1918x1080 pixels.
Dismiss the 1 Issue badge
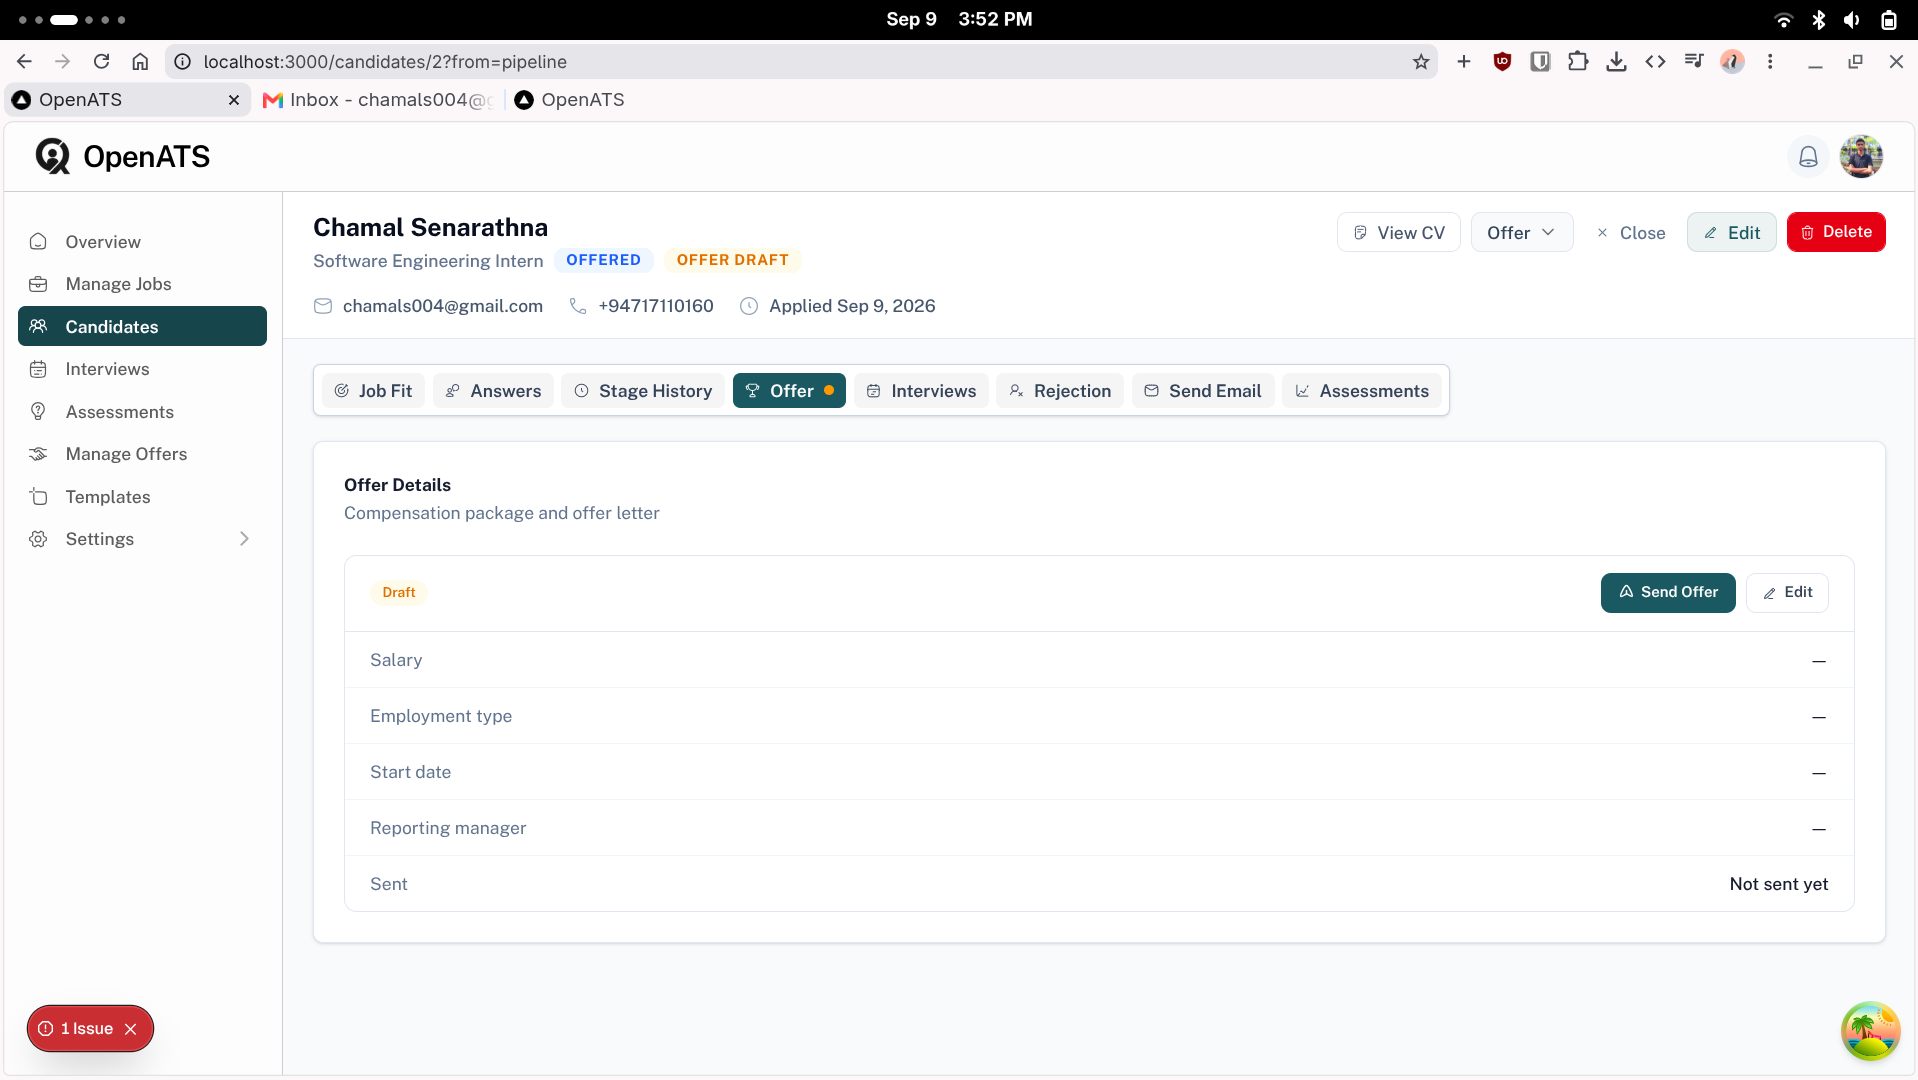click(130, 1029)
